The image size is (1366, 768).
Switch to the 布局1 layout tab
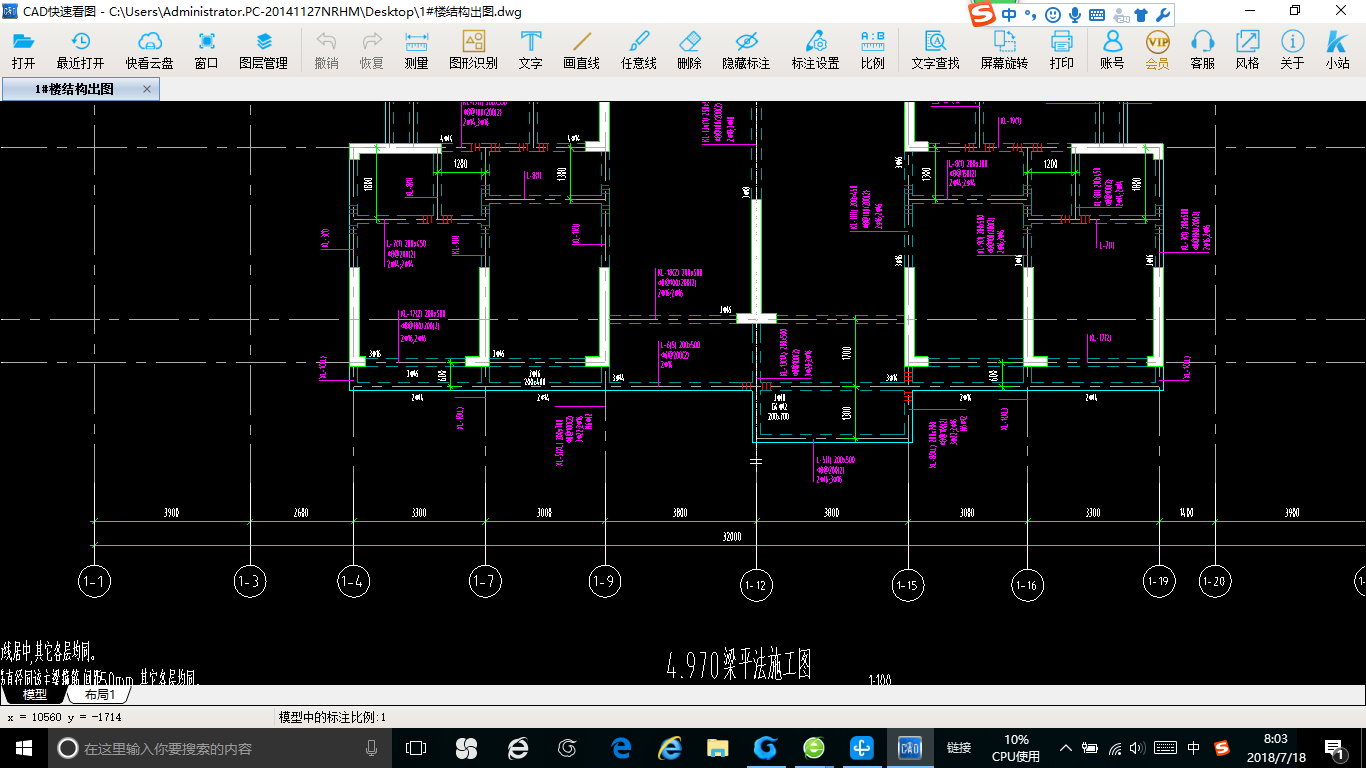click(x=99, y=694)
